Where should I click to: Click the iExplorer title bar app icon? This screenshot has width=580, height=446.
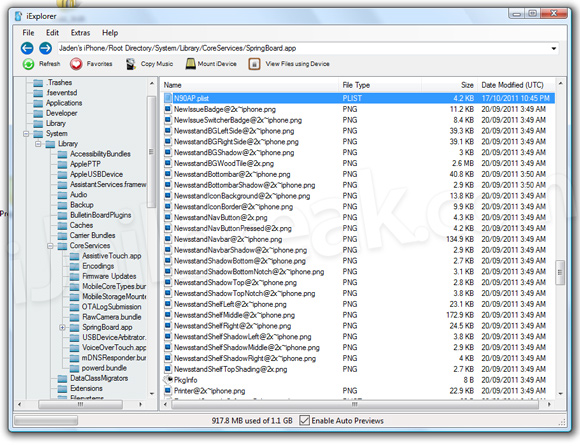point(18,16)
